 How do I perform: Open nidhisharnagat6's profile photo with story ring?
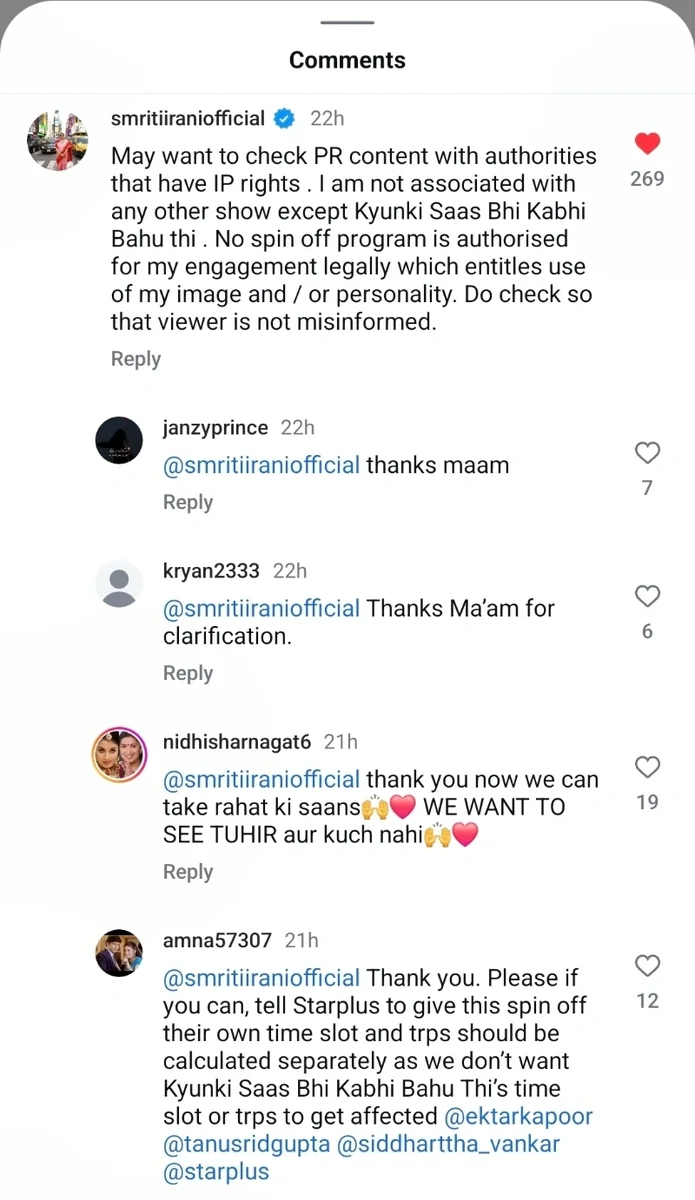(119, 754)
